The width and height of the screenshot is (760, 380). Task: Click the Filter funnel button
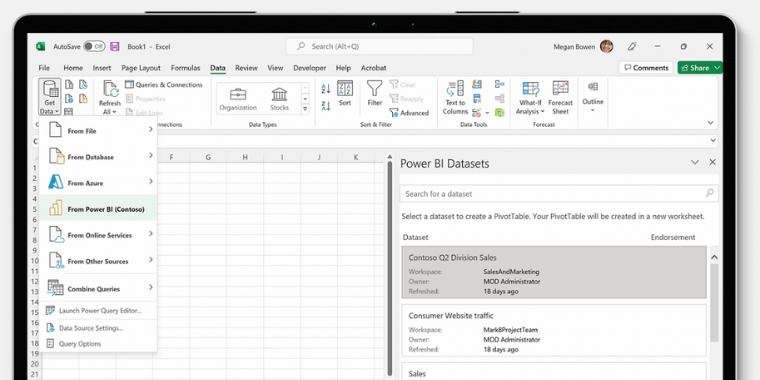click(x=374, y=93)
